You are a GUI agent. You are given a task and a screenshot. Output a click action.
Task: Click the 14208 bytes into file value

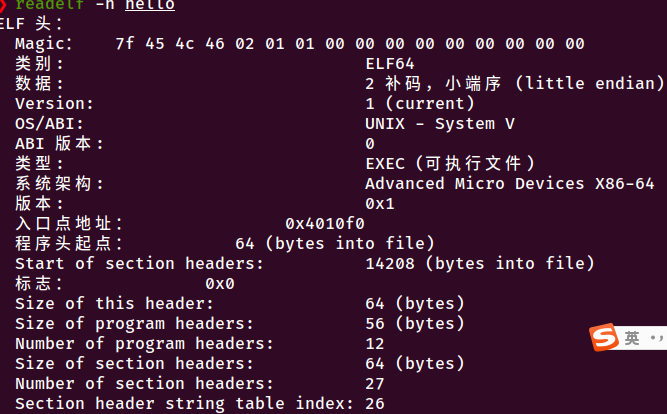pyautogui.click(x=479, y=264)
